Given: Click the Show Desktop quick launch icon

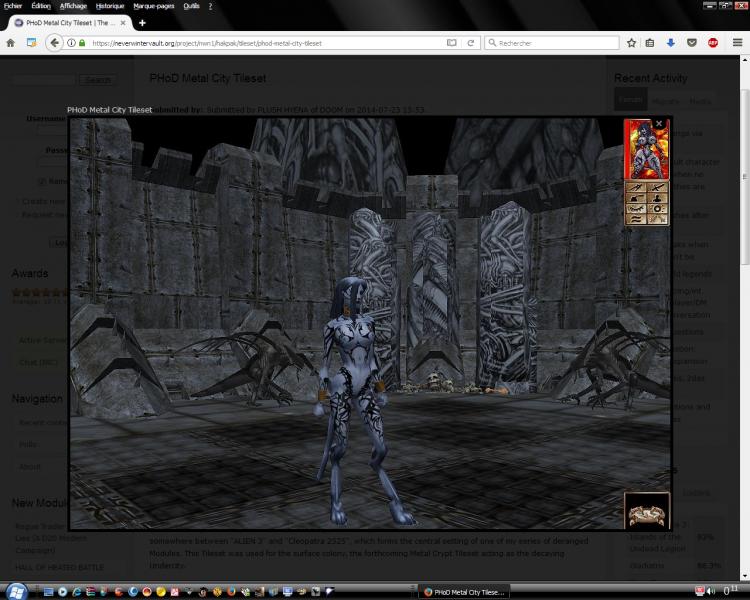Looking at the screenshot, I should click(x=48, y=592).
